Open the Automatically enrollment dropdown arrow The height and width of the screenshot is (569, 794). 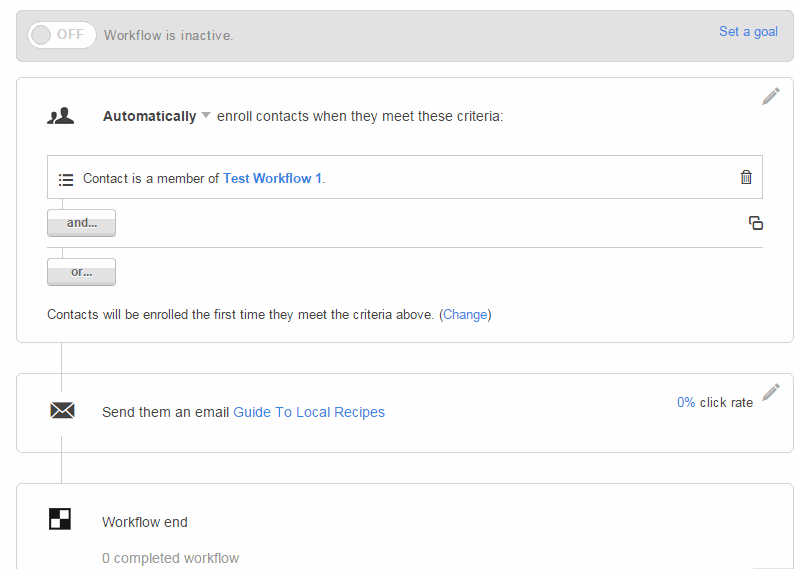tap(206, 116)
